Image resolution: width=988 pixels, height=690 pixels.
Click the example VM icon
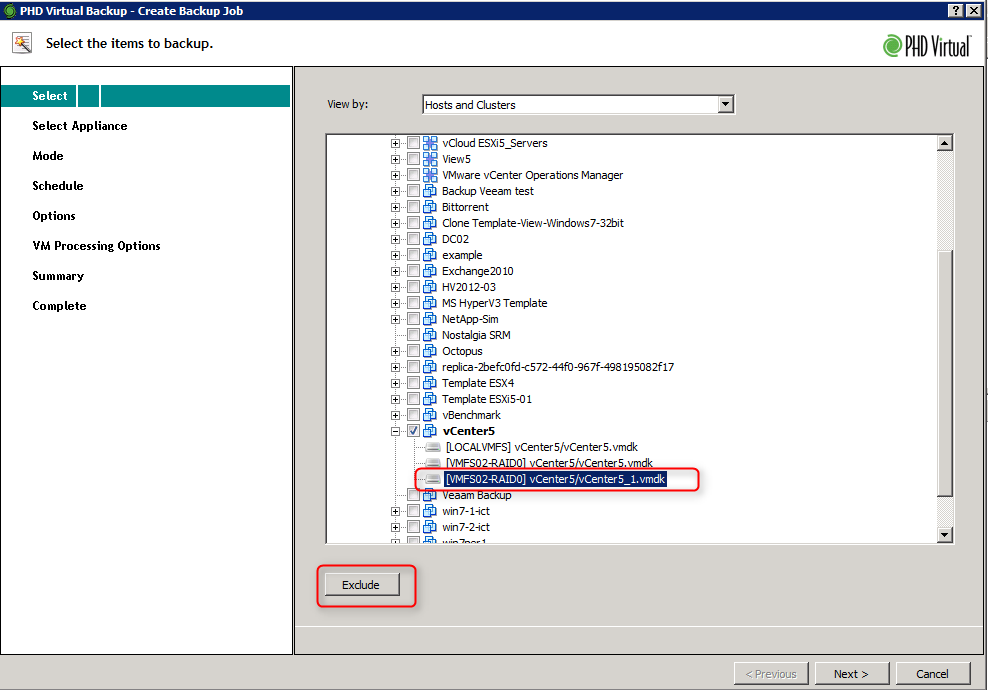point(430,255)
